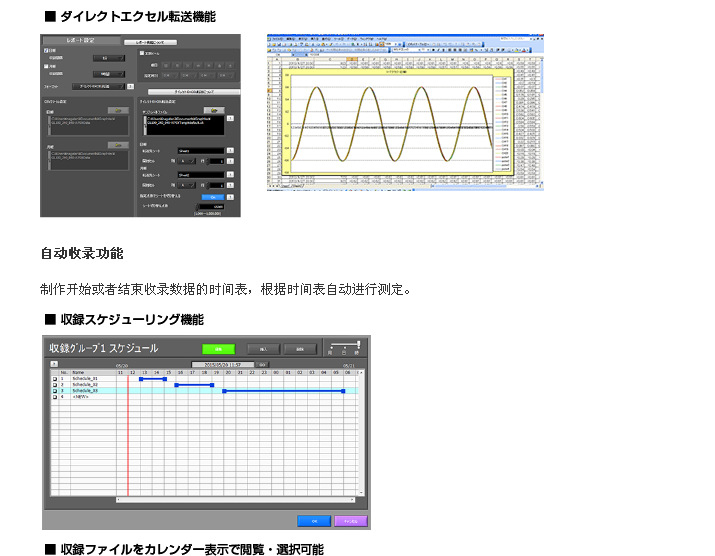Check the box for schedule row 3
This screenshot has width=715, height=556.
55,391
